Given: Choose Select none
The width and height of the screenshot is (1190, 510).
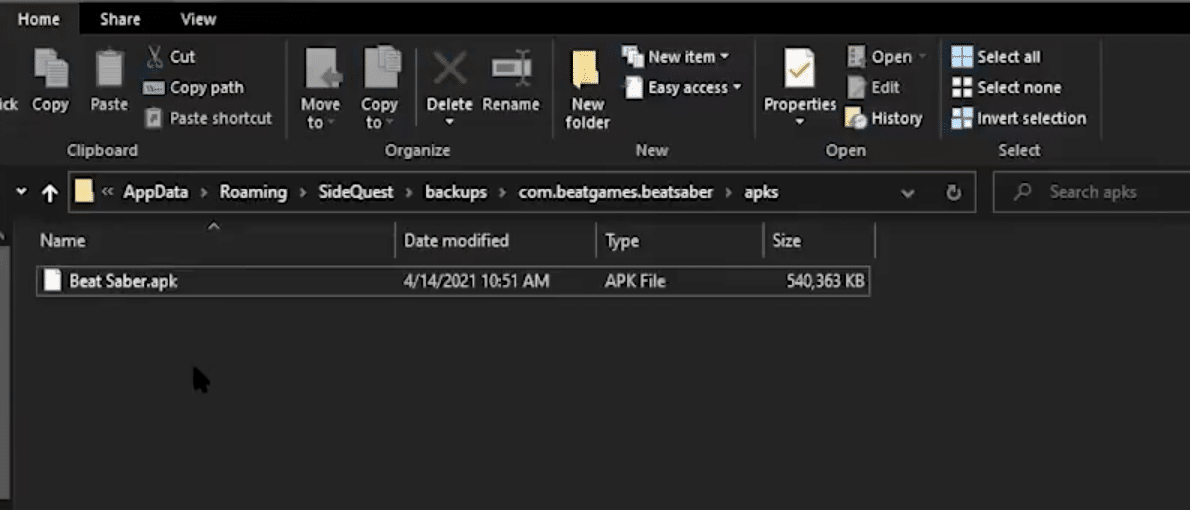Looking at the screenshot, I should [x=1006, y=88].
